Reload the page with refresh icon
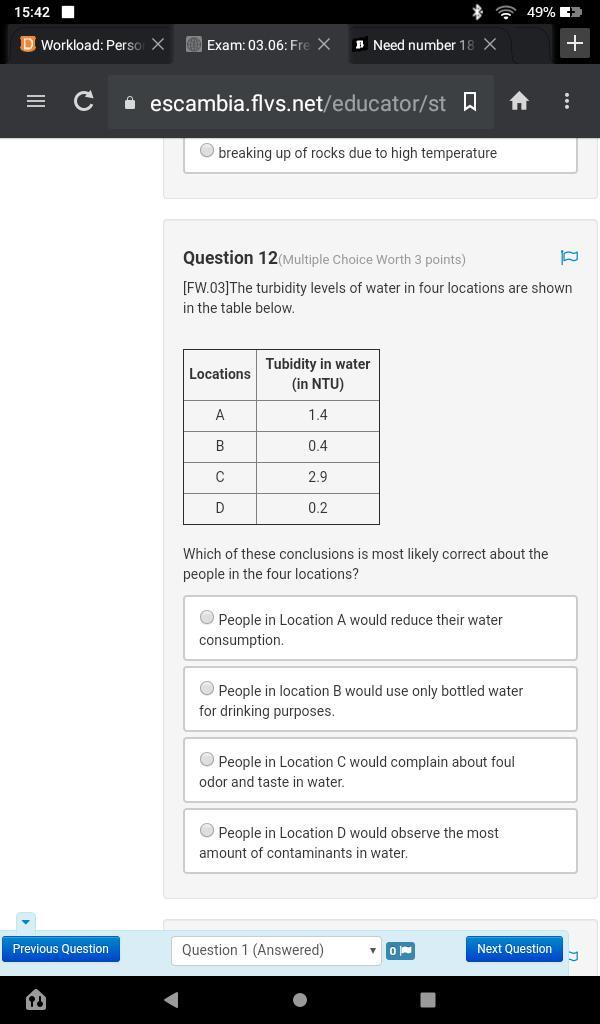The height and width of the screenshot is (1024, 600). (x=84, y=101)
